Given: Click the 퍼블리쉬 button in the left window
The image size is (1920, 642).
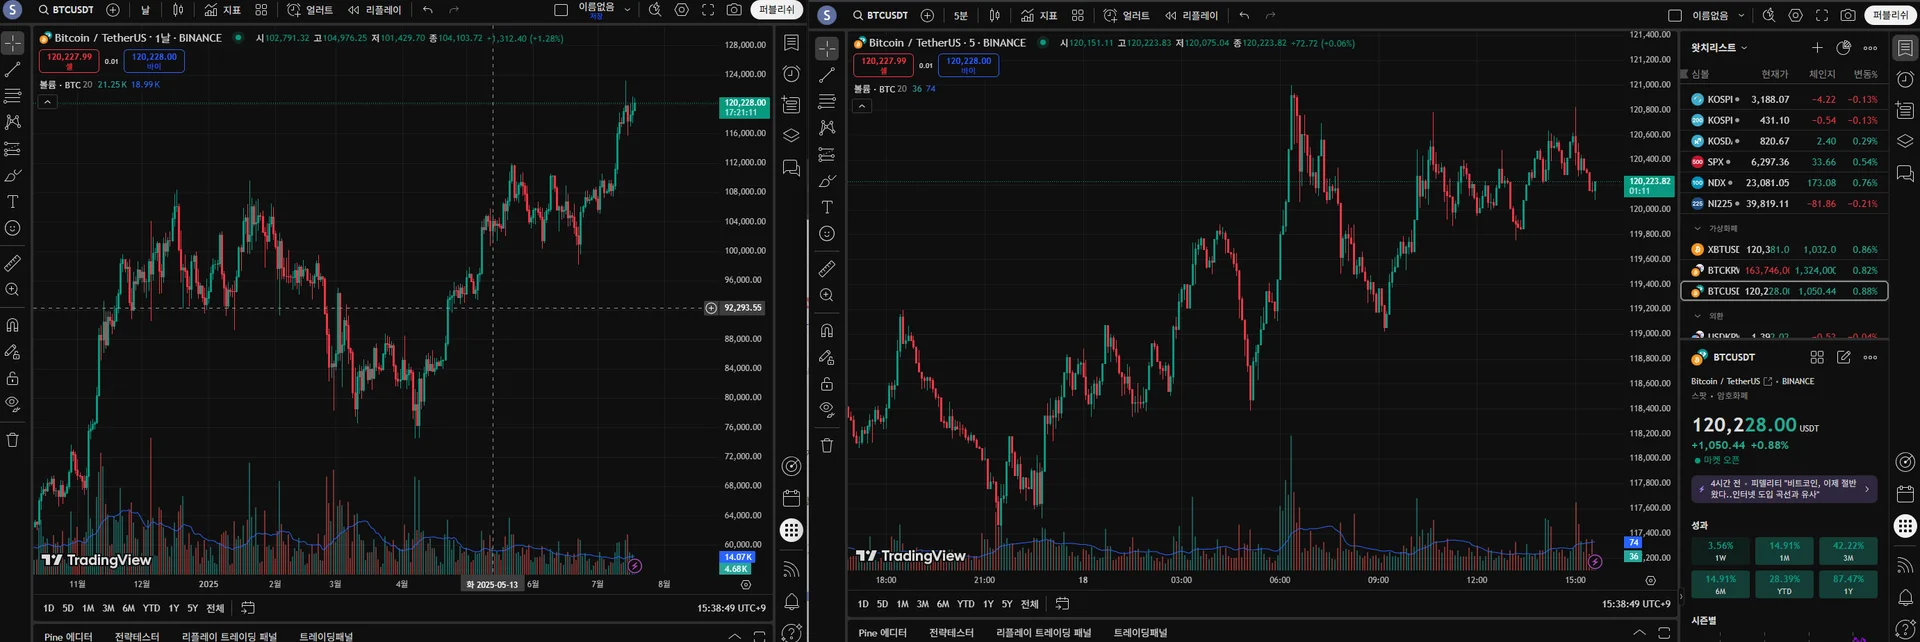Looking at the screenshot, I should tap(776, 10).
